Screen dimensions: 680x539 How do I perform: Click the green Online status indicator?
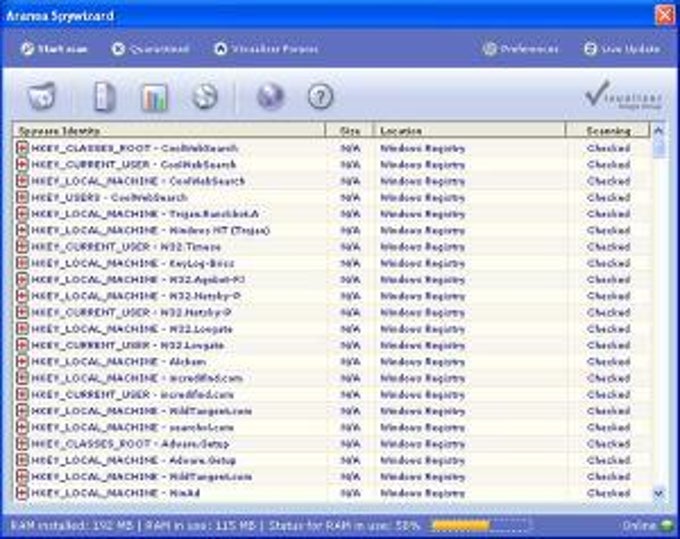click(x=666, y=526)
